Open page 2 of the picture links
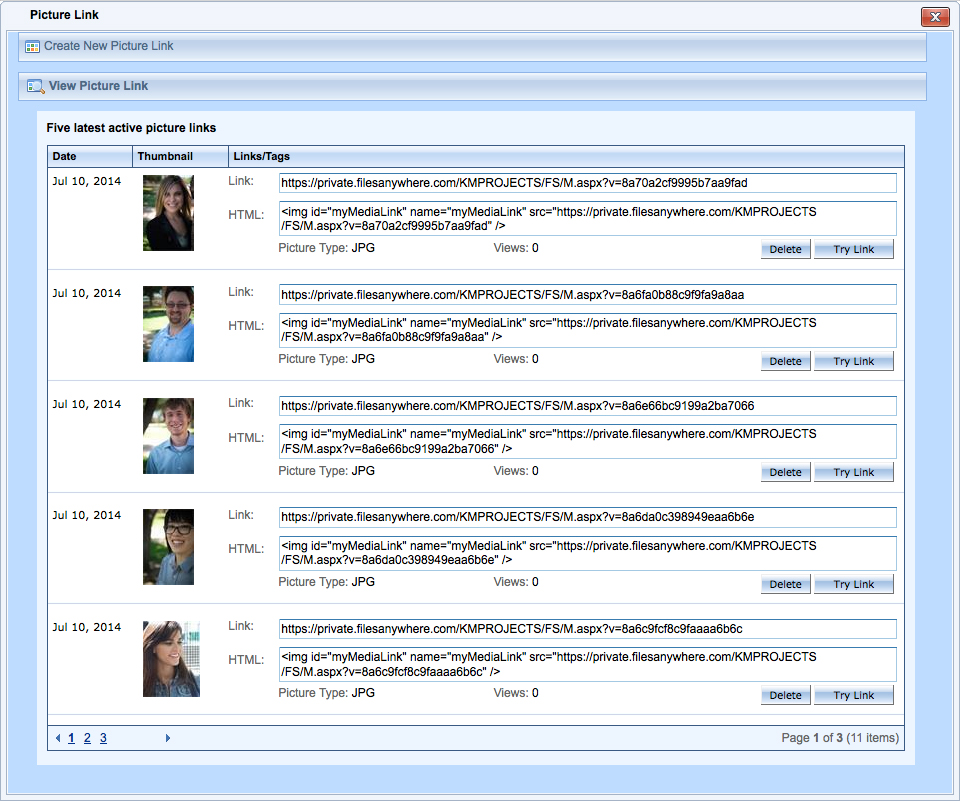This screenshot has height=801, width=960. [88, 738]
